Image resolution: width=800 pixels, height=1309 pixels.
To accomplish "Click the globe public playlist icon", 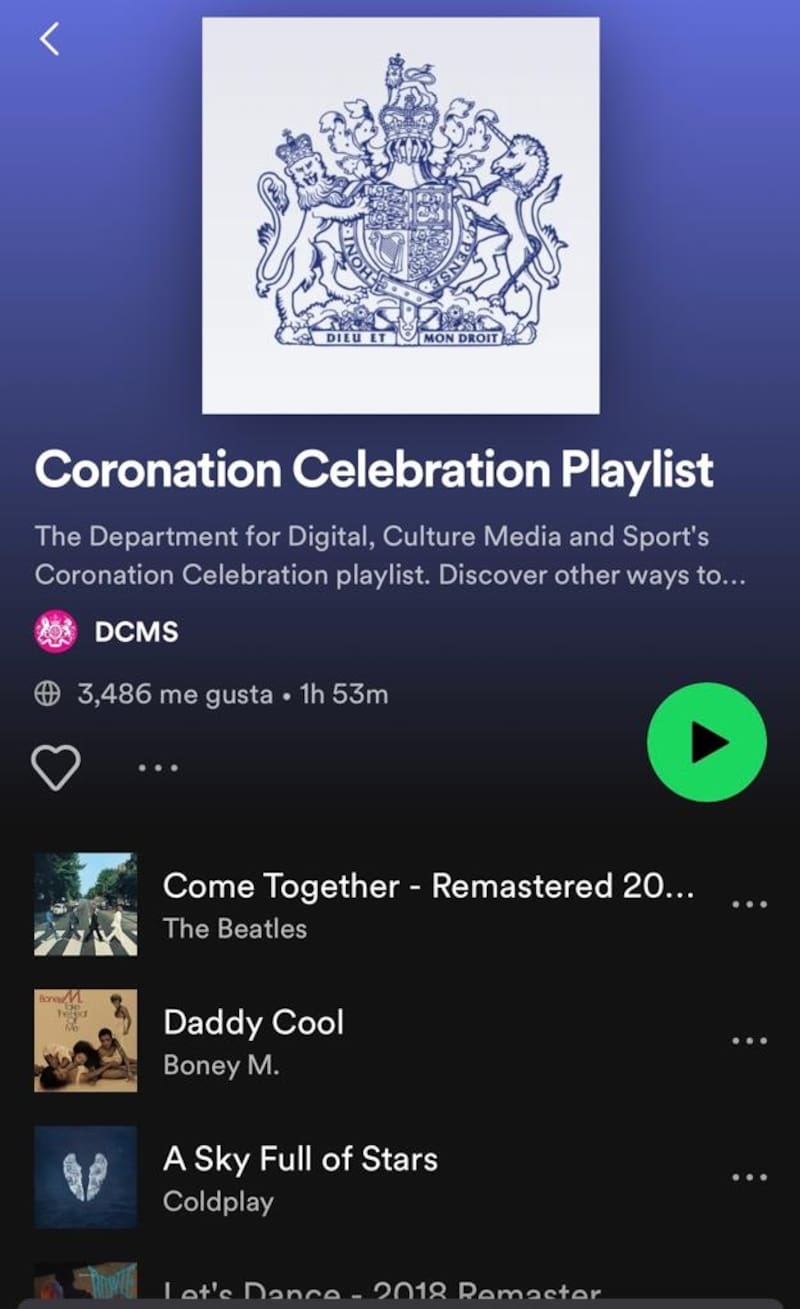I will click(x=48, y=694).
